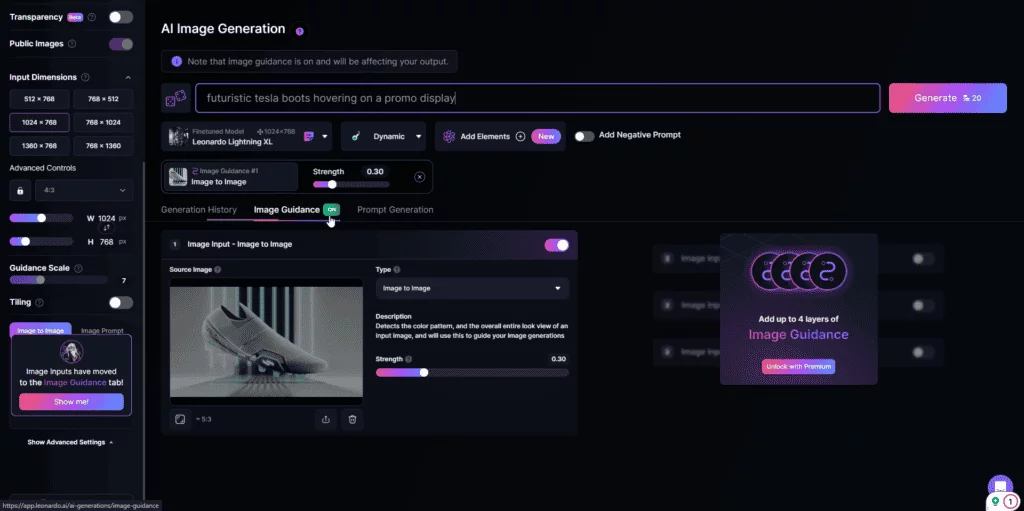Open the chat widget in the corner
The width and height of the screenshot is (1024, 511).
tap(1000, 487)
